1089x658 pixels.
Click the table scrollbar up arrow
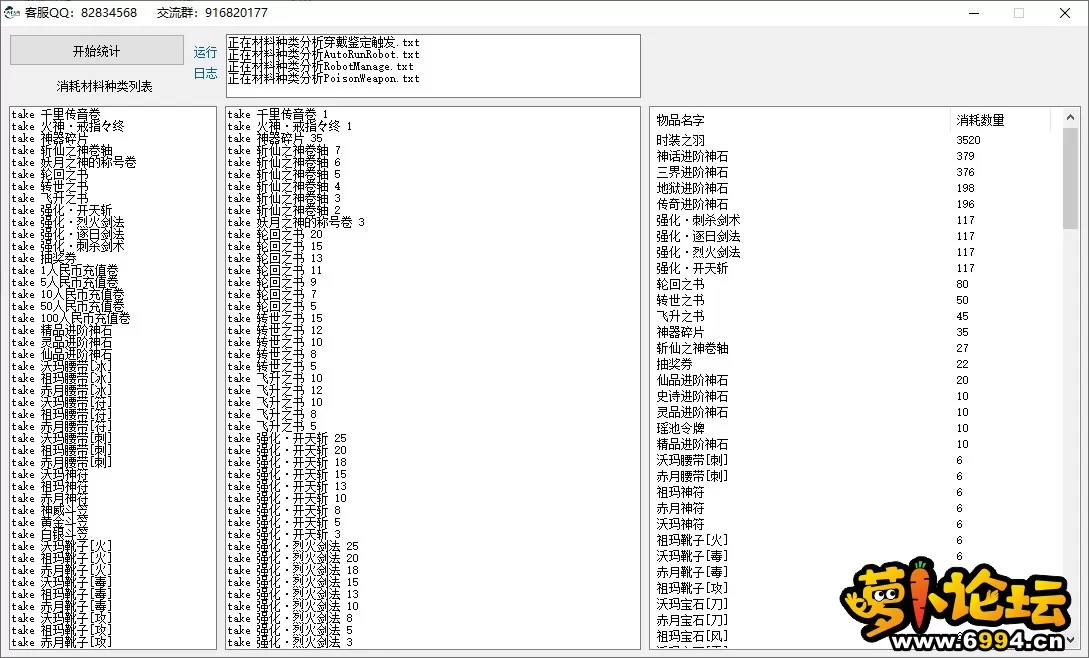tap(1070, 117)
